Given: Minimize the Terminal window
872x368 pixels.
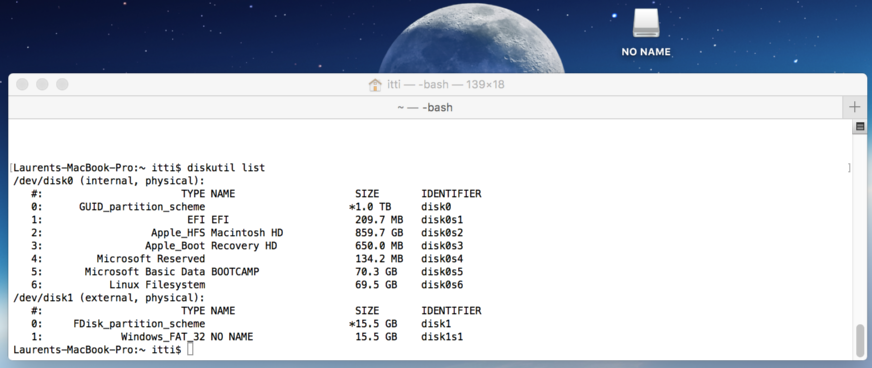Looking at the screenshot, I should tap(42, 84).
